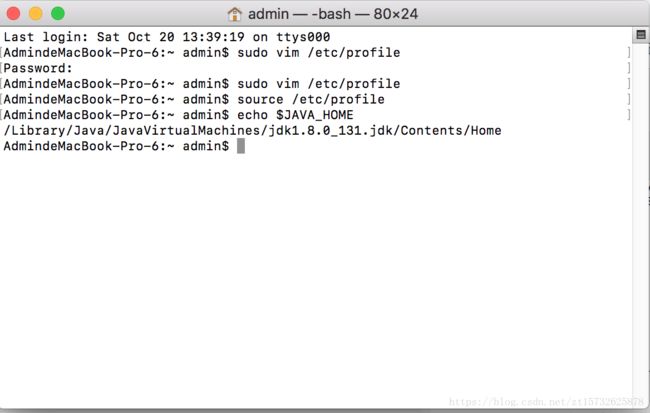Zoom the window with the green button
The height and width of the screenshot is (413, 650).
tap(58, 14)
